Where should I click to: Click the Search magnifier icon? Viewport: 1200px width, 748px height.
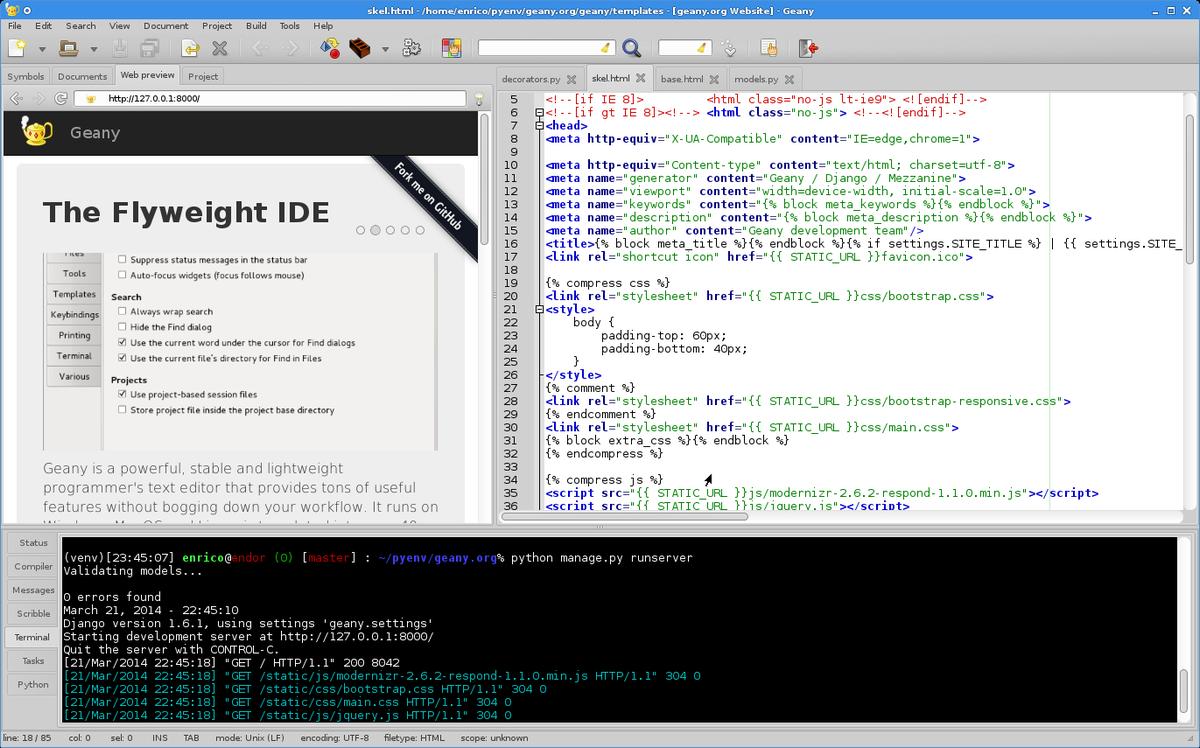click(x=631, y=47)
